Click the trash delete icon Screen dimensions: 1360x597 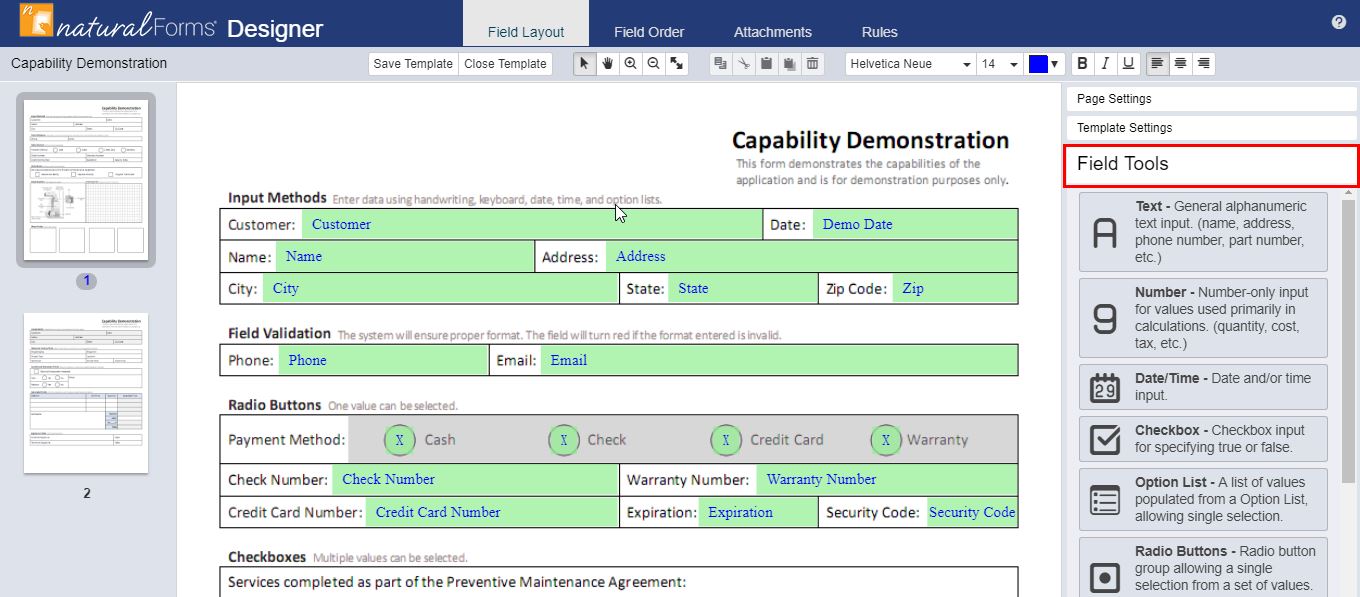coord(813,63)
